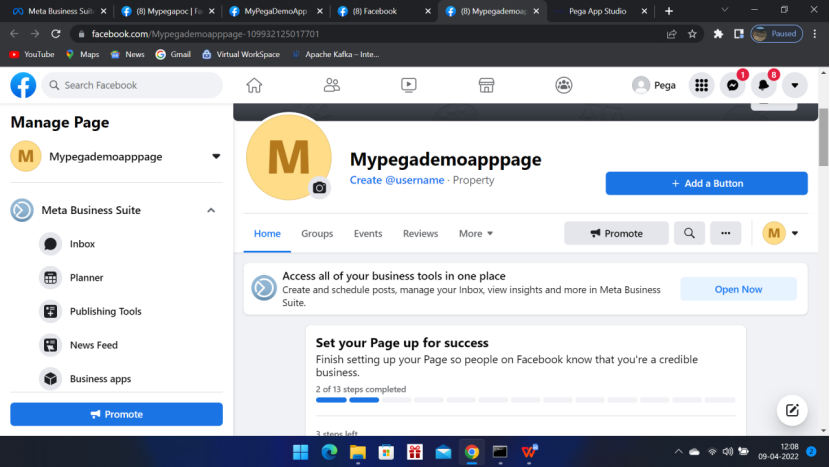The image size is (830, 467).
Task: Click the sidebar Promote button
Action: (116, 414)
